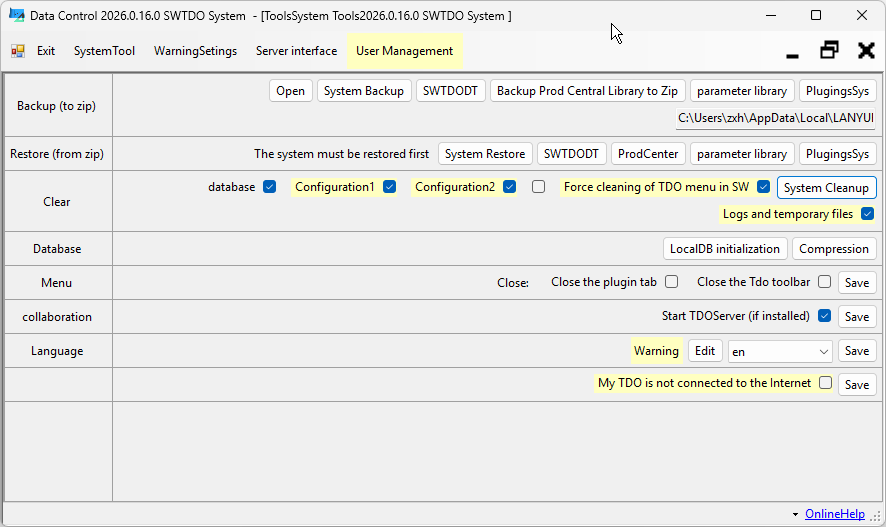Viewport: 886px width, 527px height.
Task: Click the Data Control app title icon
Action: 16,15
